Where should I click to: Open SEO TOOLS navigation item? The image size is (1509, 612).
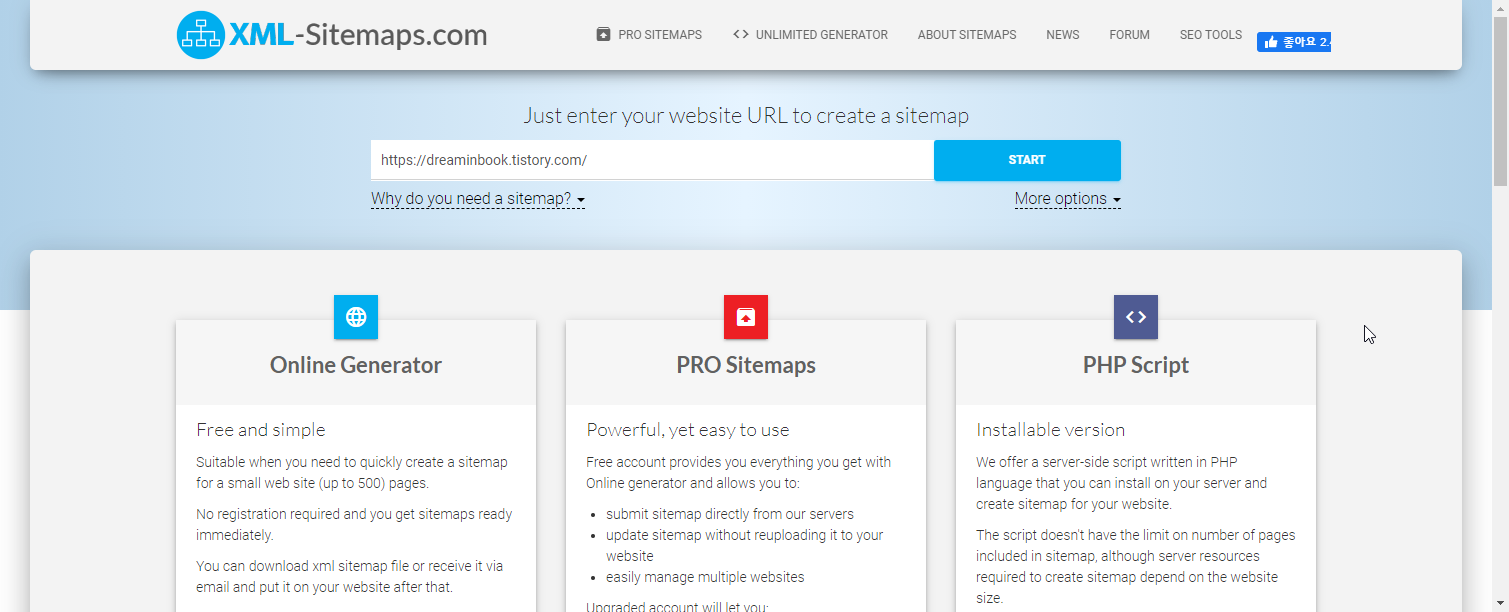(1211, 34)
